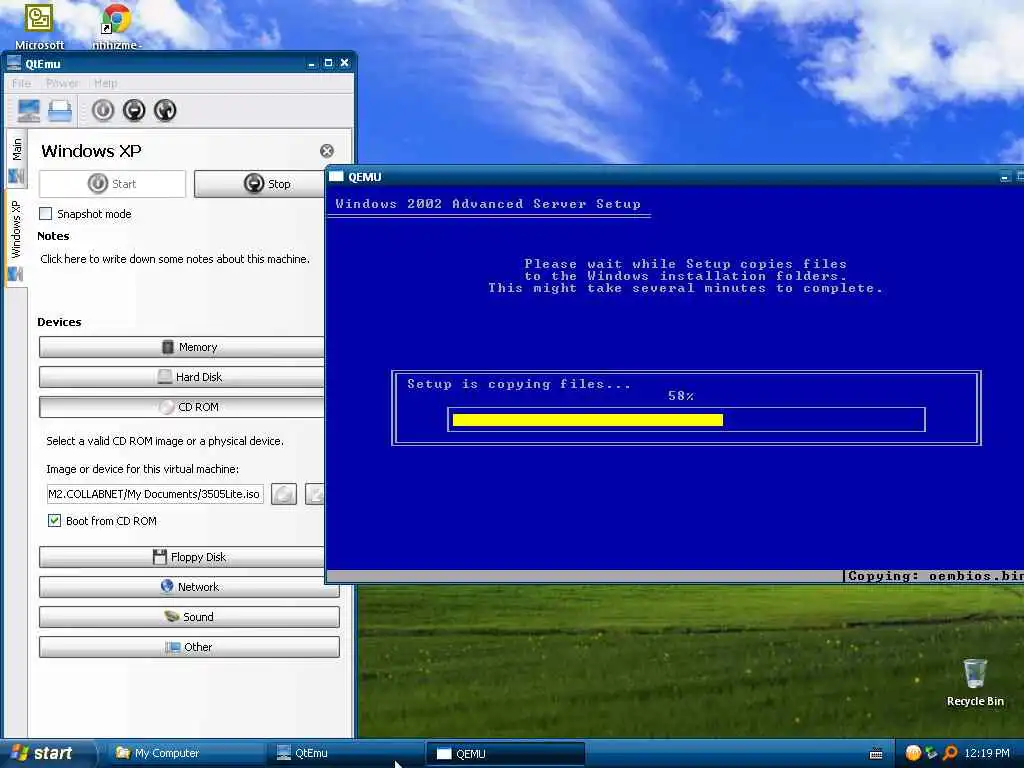Click the 'Devices' label

coord(59,322)
